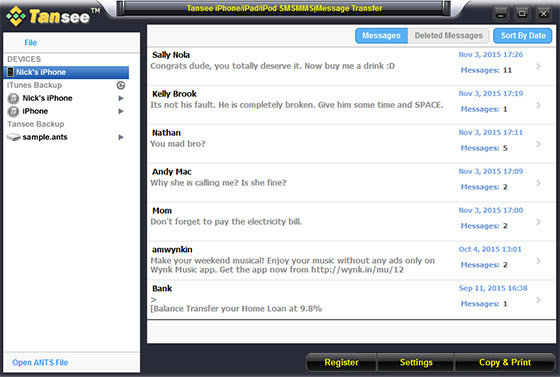The height and width of the screenshot is (377, 560).
Task: Click message 'Its not his fault' preview
Action: tap(297, 105)
